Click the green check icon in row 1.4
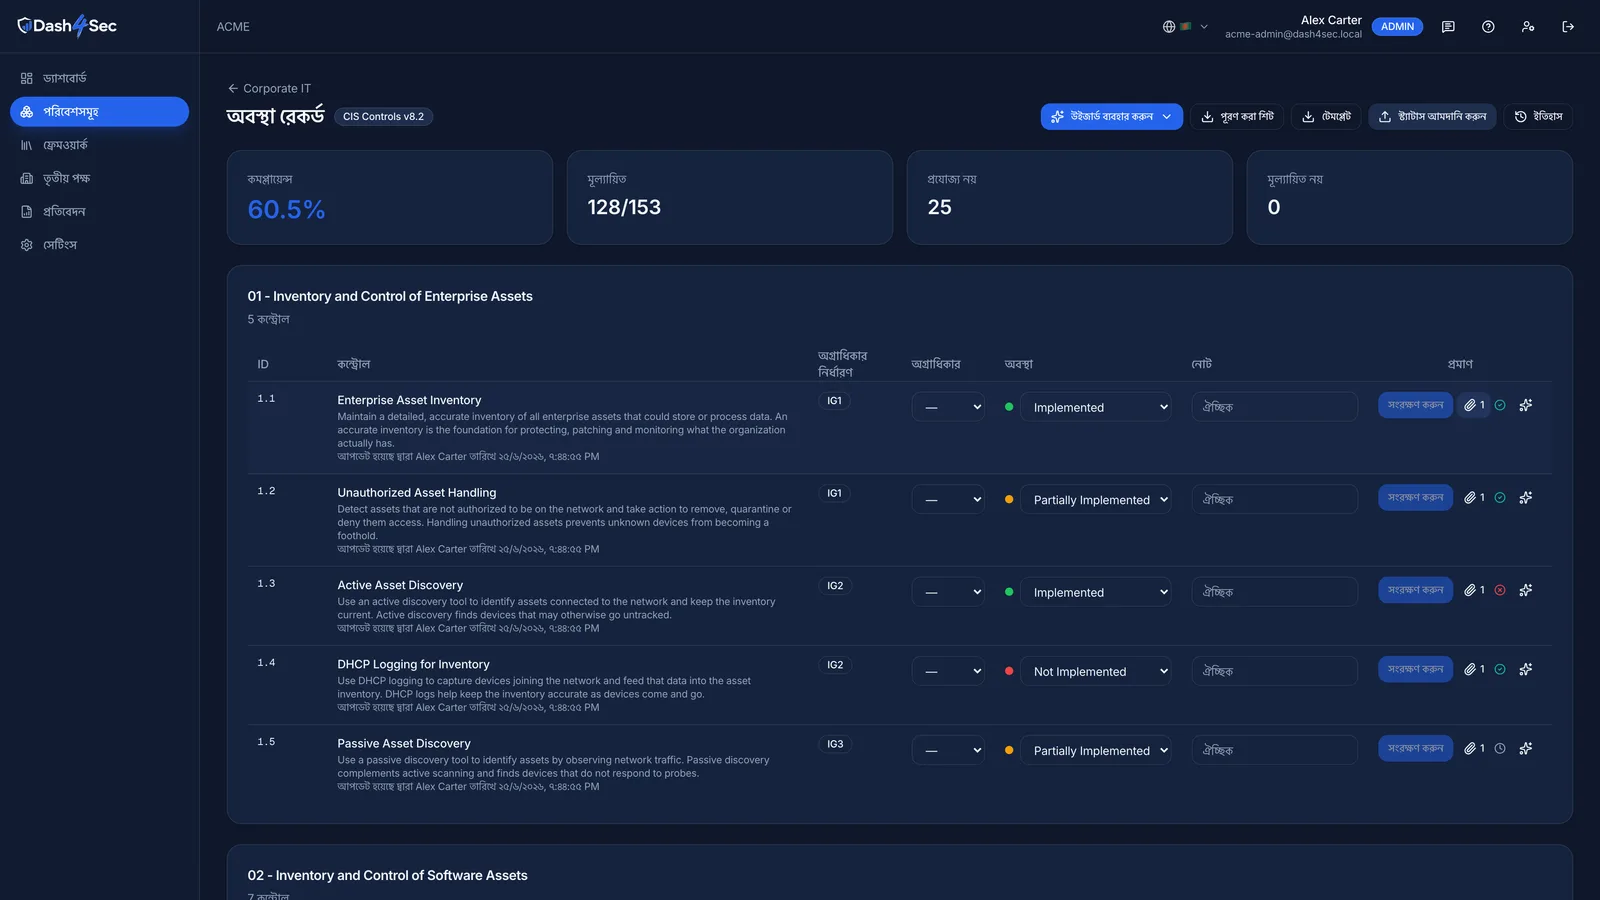 point(1500,669)
